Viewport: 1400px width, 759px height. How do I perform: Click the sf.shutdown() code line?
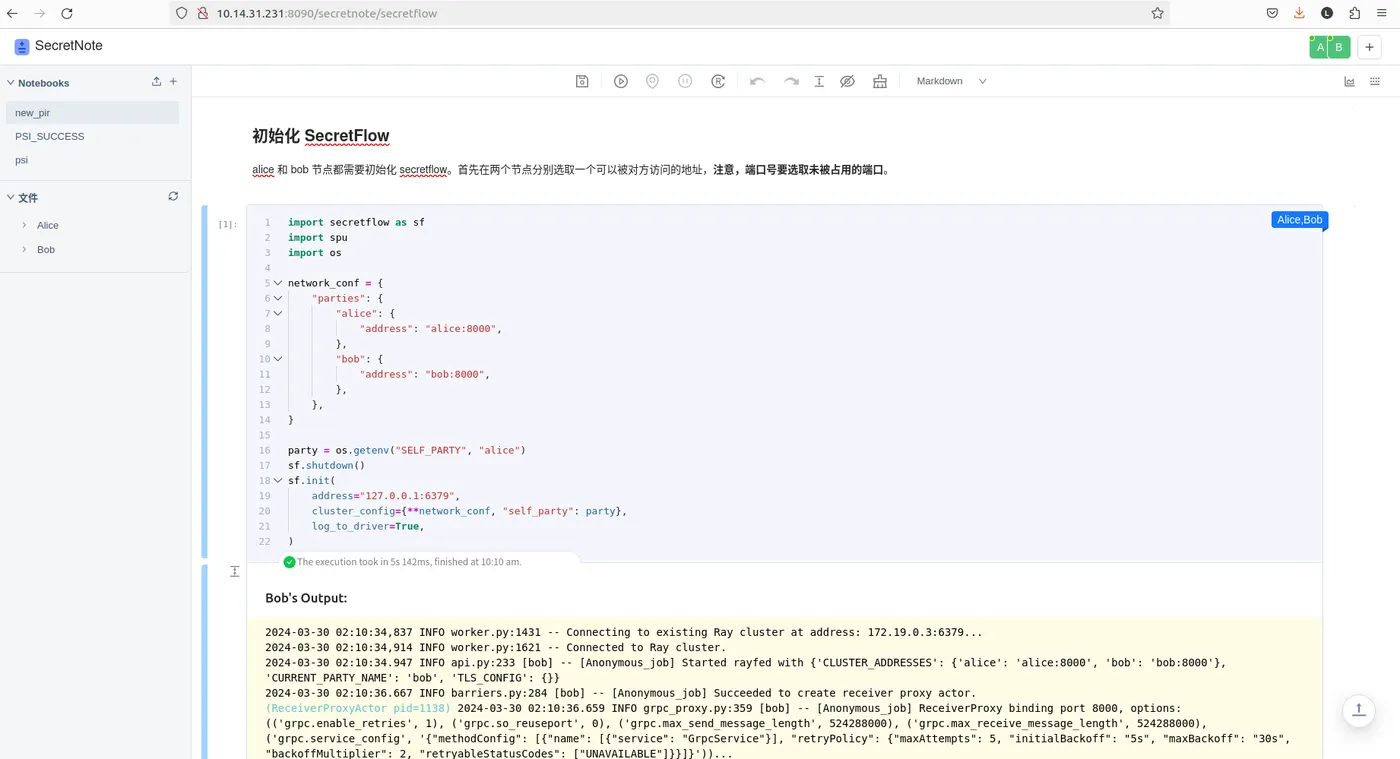[326, 465]
